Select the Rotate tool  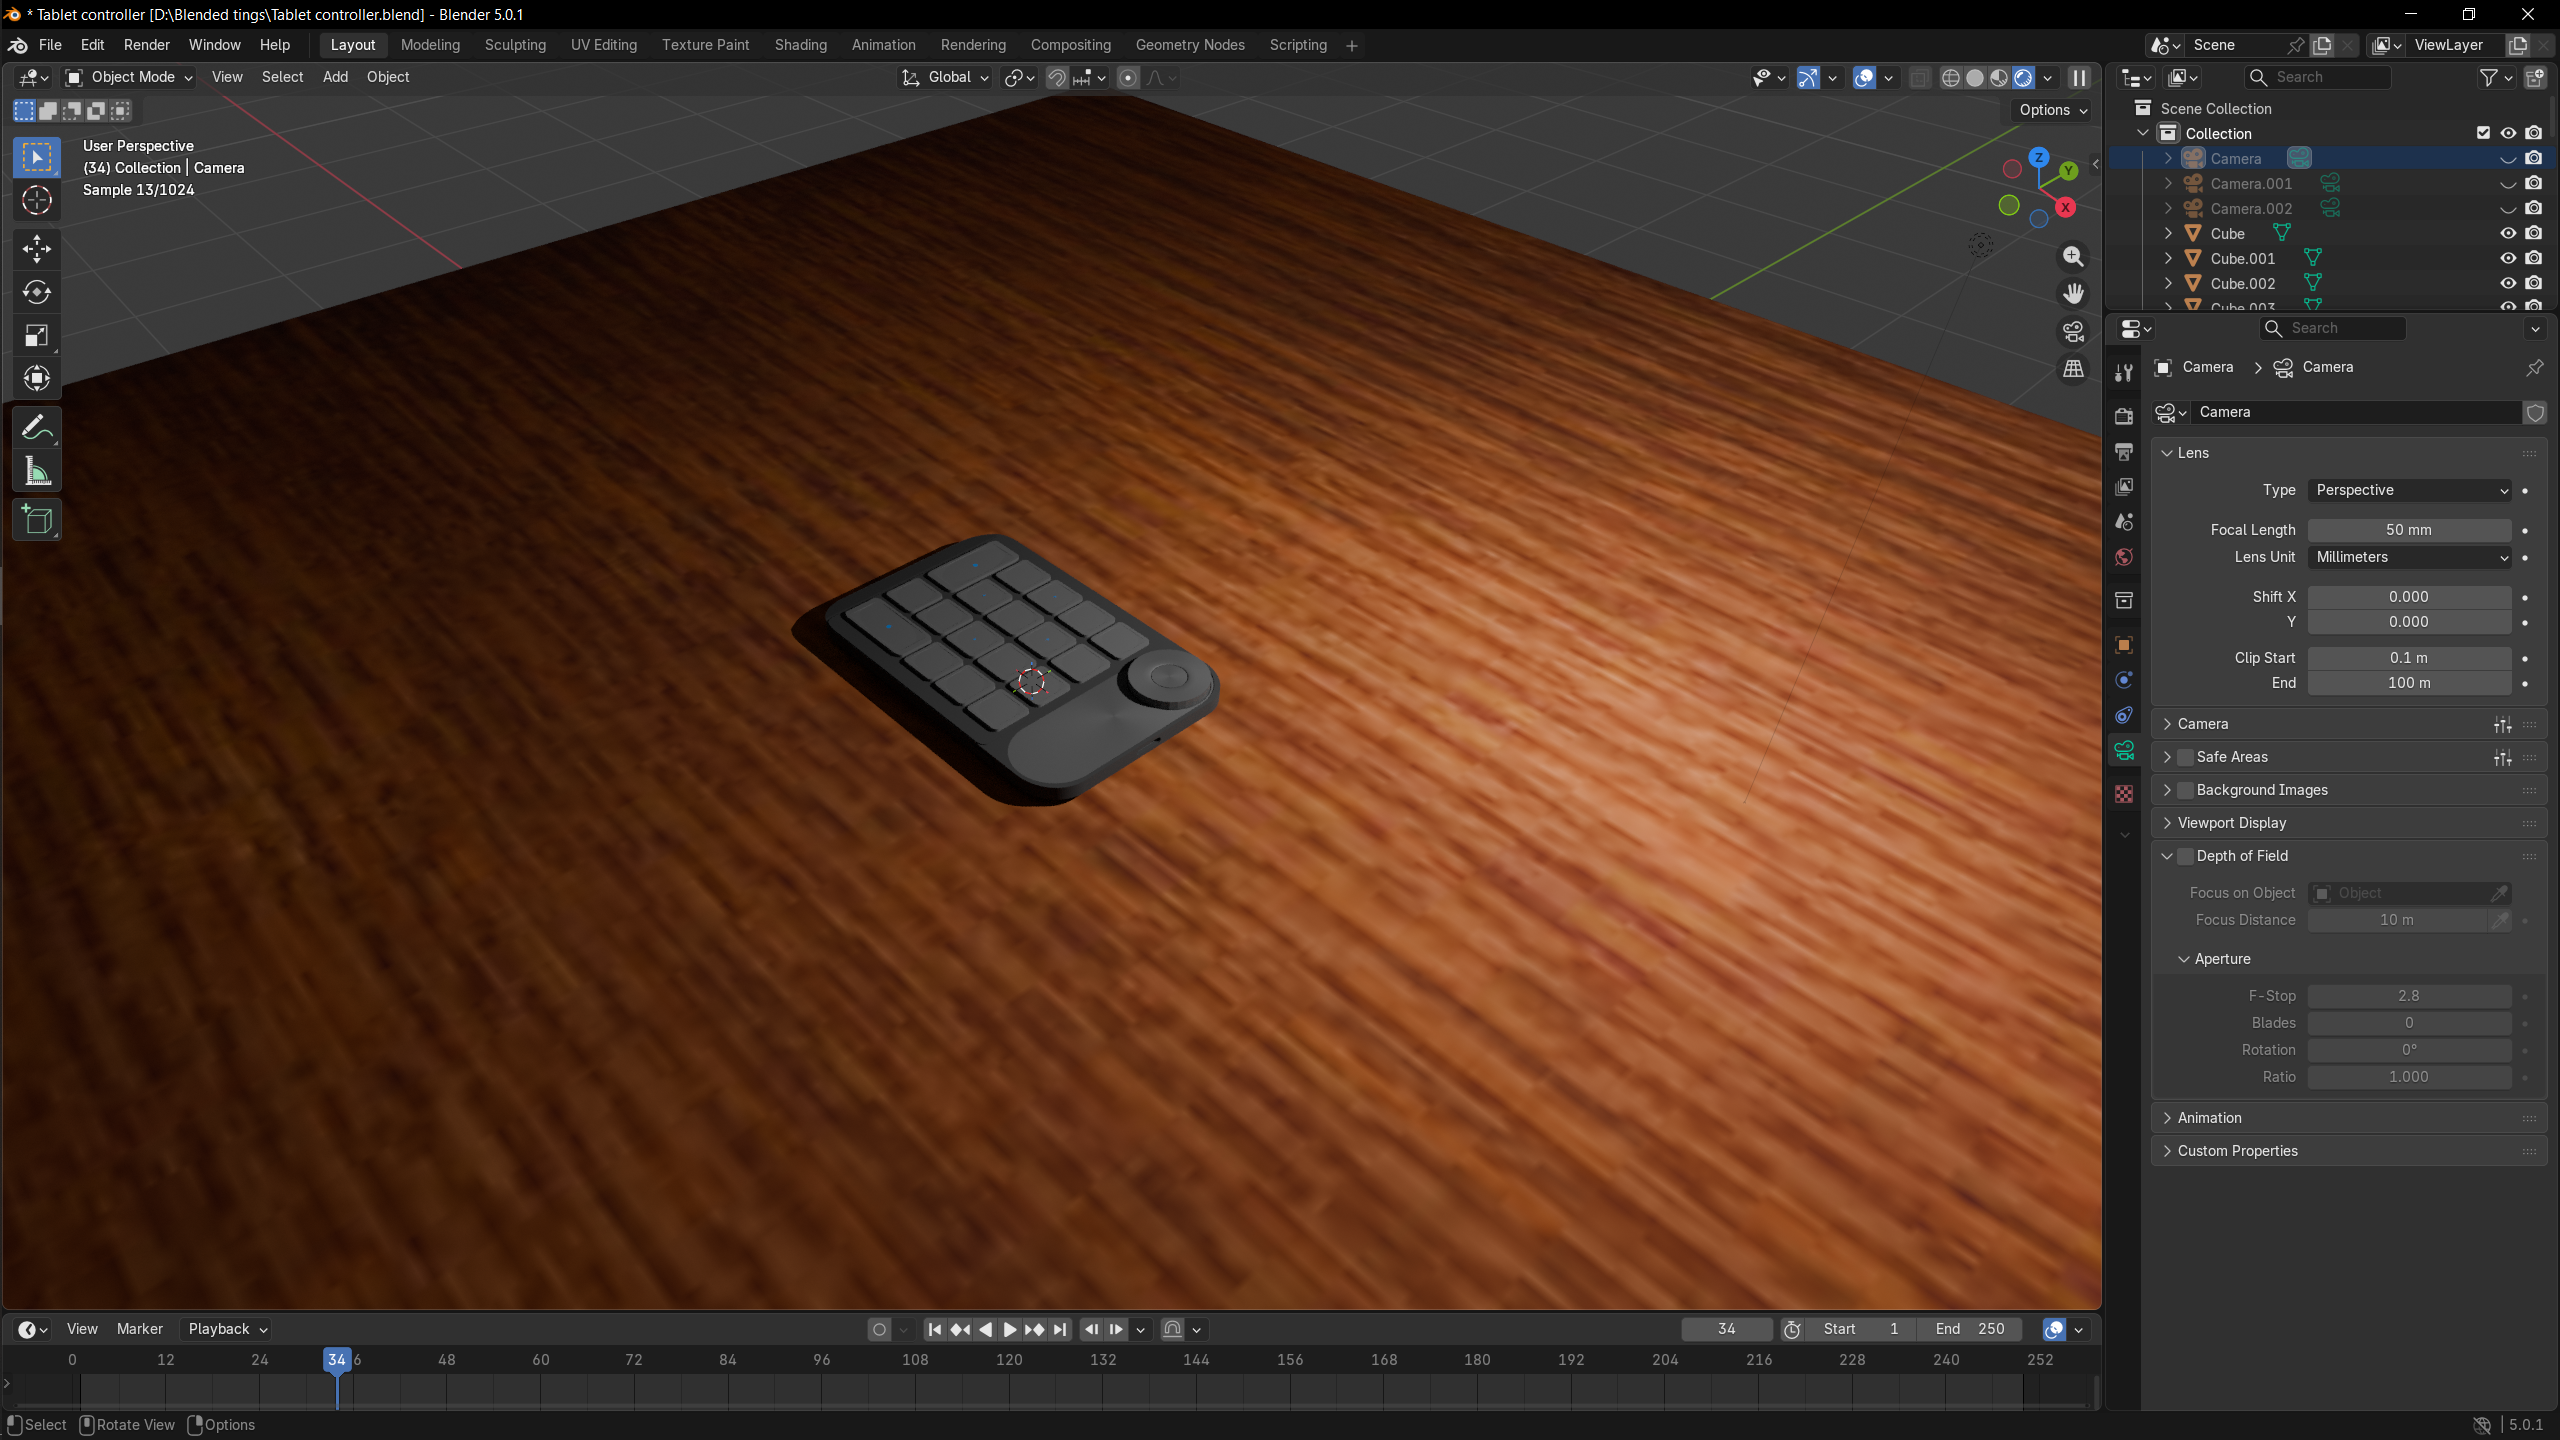[x=37, y=292]
